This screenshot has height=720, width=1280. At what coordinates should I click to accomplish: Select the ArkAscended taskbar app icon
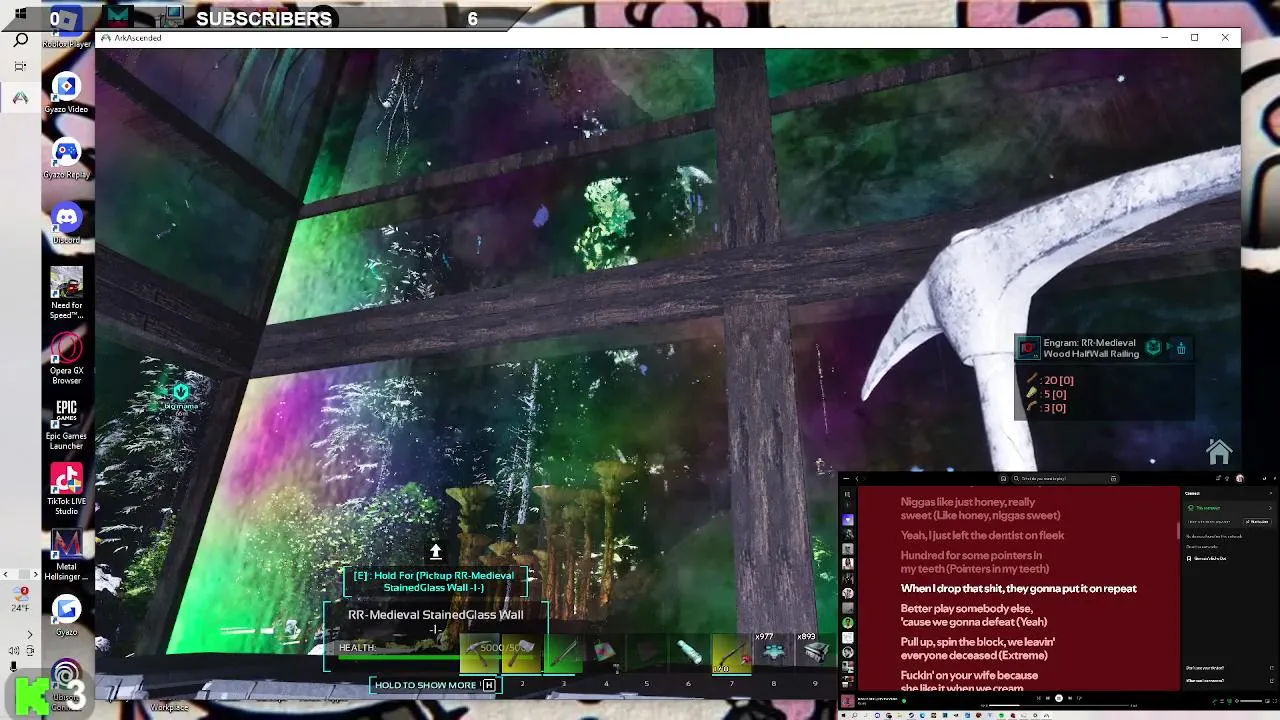20,98
